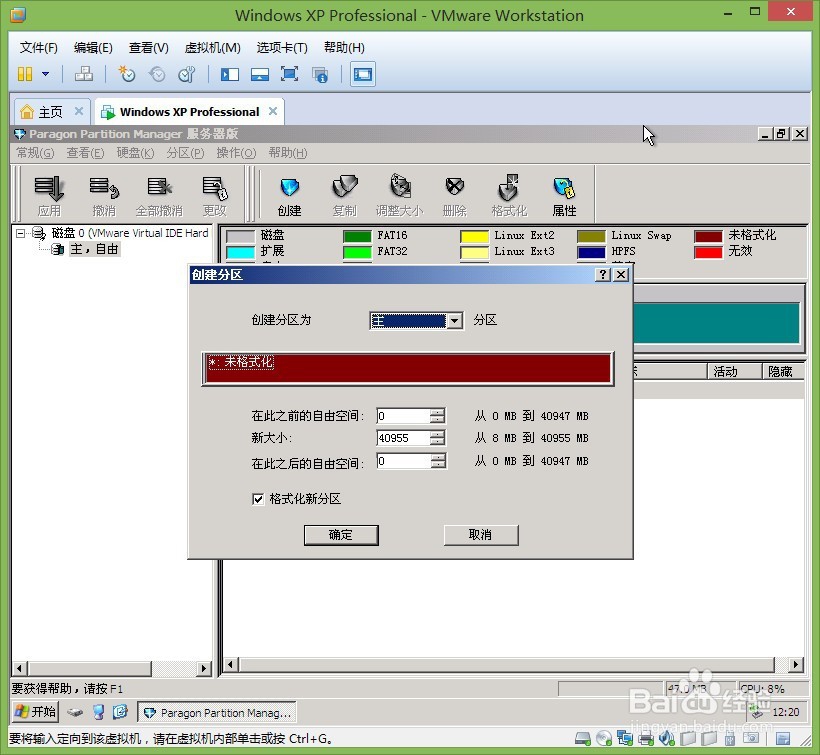Click the Unity mode toolbar icon

tap(320, 75)
